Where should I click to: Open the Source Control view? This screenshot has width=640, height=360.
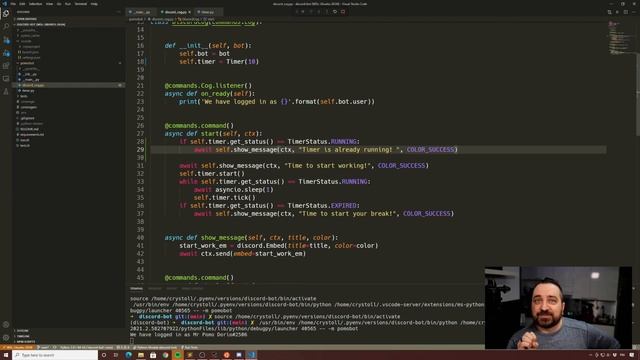pos(6,40)
